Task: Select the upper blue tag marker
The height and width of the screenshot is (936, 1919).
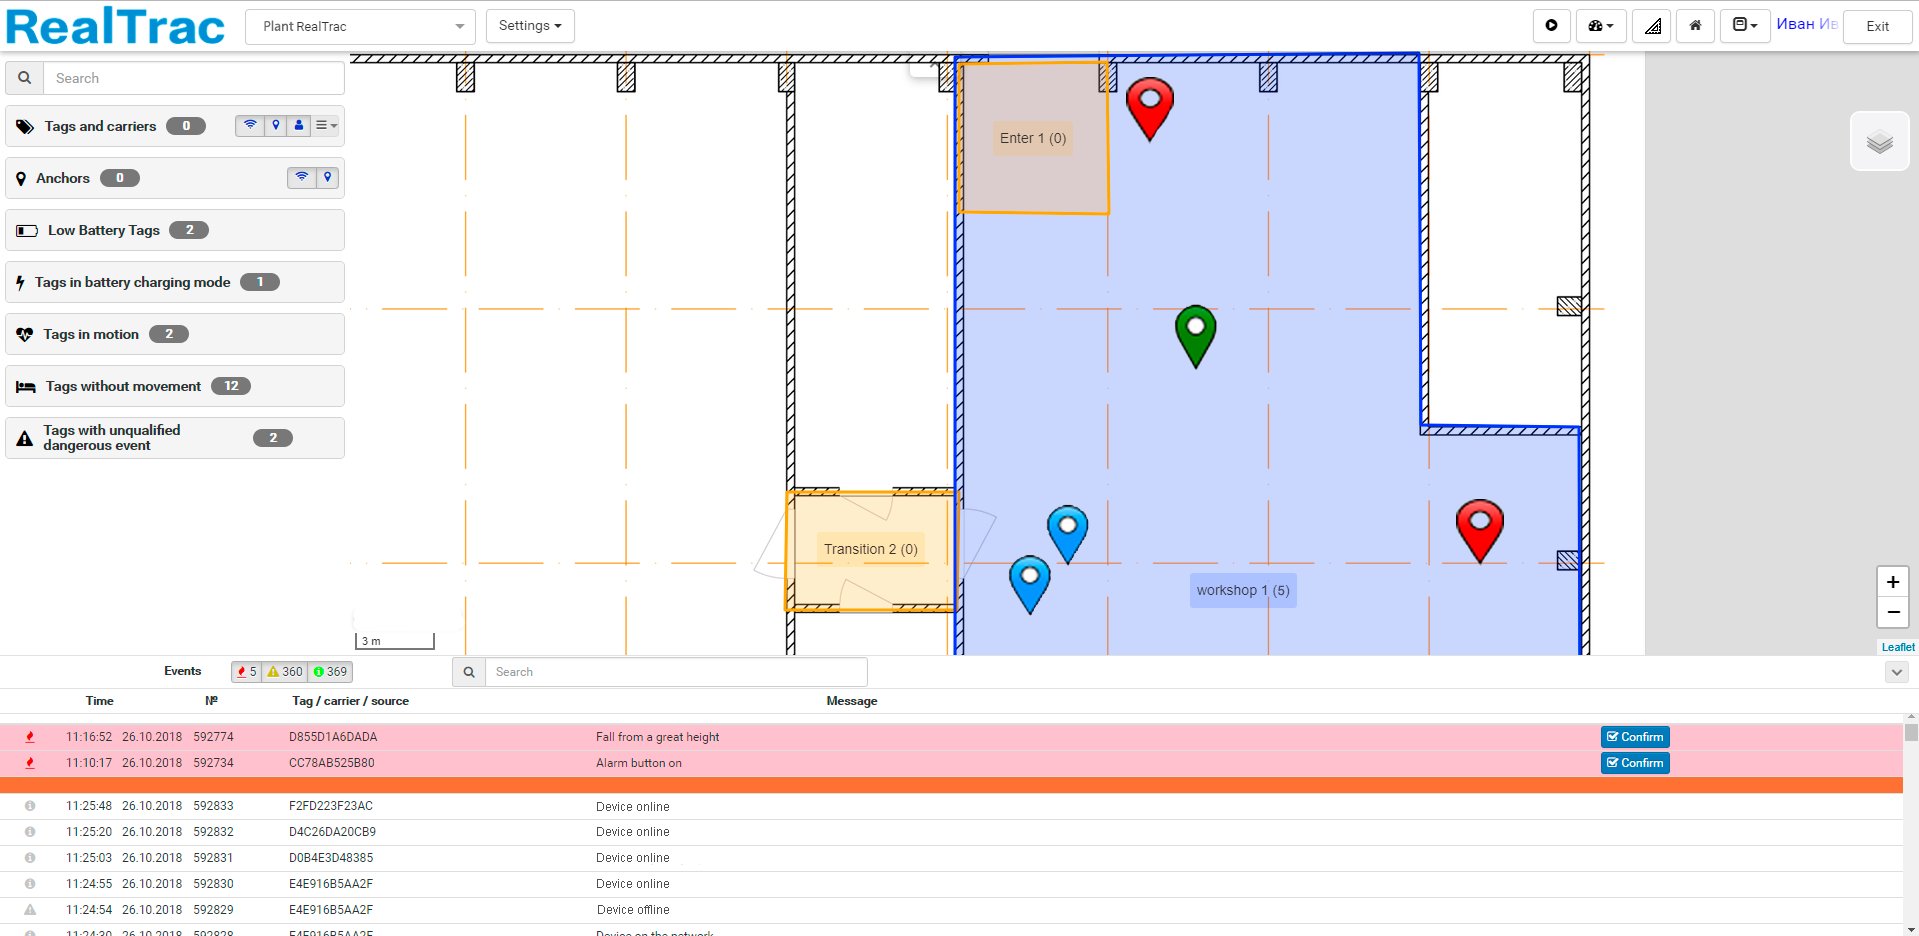Action: click(x=1068, y=533)
